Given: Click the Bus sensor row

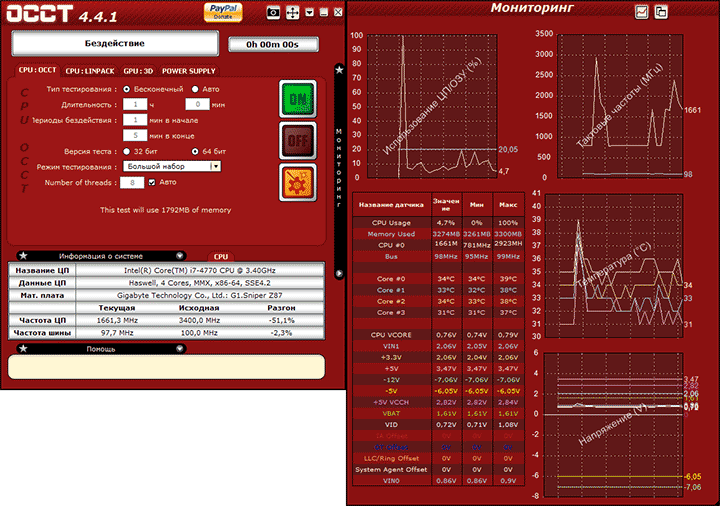Looking at the screenshot, I should (x=439, y=256).
